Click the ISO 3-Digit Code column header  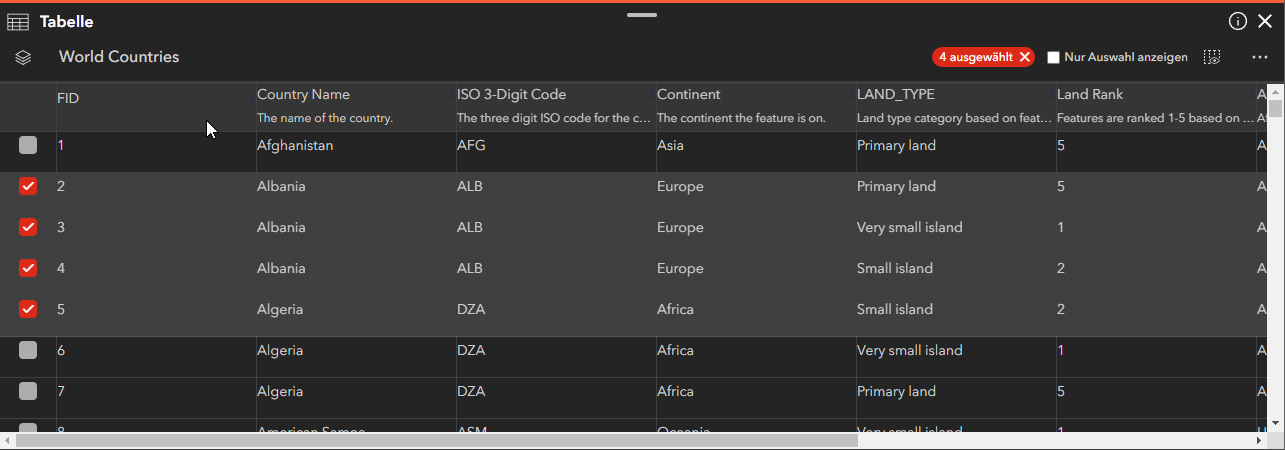coord(511,95)
